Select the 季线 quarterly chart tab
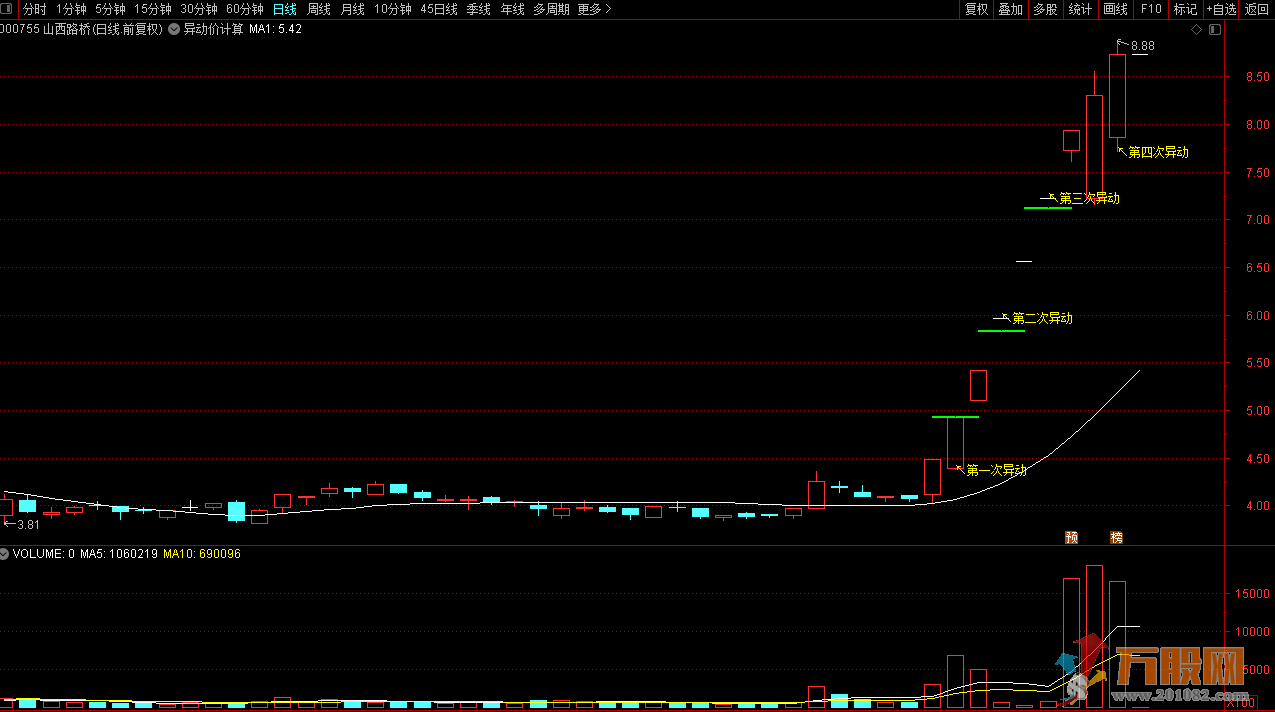The height and width of the screenshot is (712, 1275). point(479,9)
